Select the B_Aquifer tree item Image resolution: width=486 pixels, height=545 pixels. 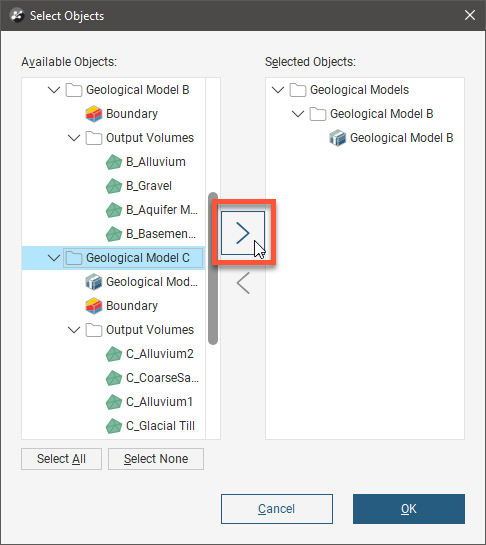[x=152, y=210]
